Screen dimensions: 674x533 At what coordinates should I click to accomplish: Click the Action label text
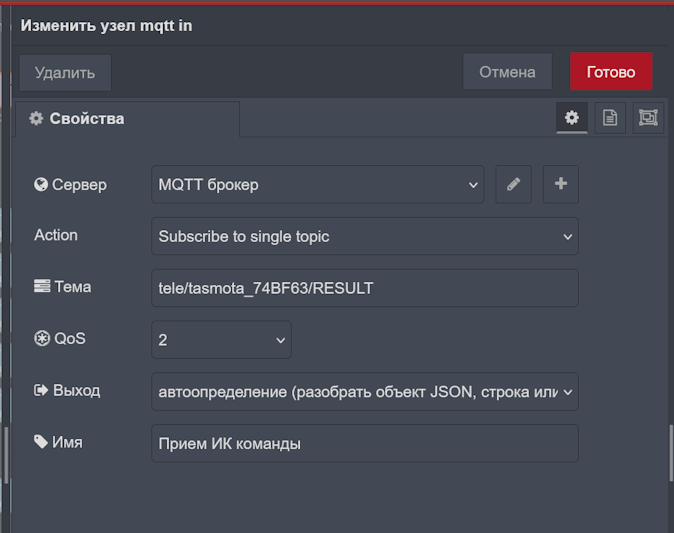pos(56,235)
